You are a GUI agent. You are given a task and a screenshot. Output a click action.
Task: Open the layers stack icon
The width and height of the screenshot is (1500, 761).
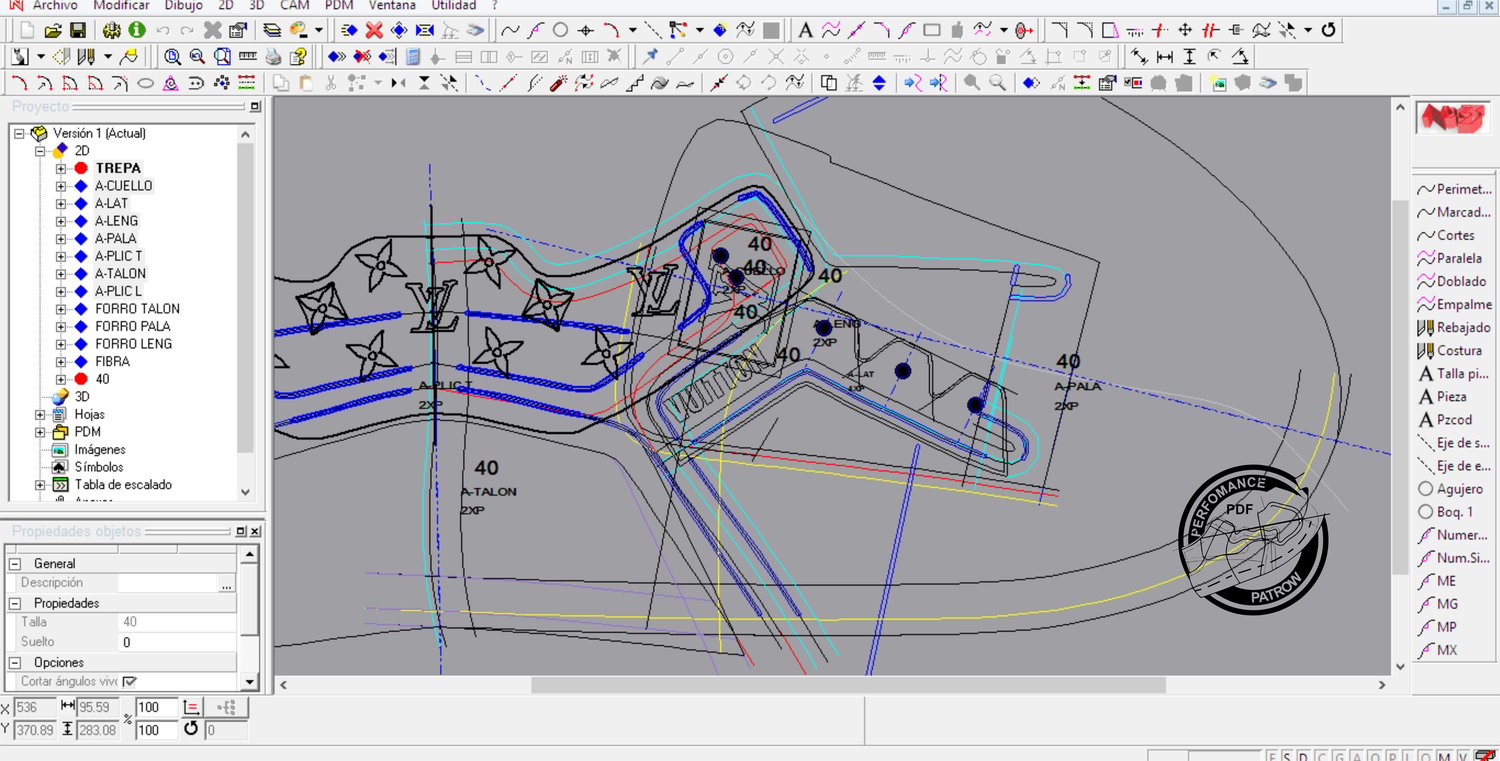[272, 30]
